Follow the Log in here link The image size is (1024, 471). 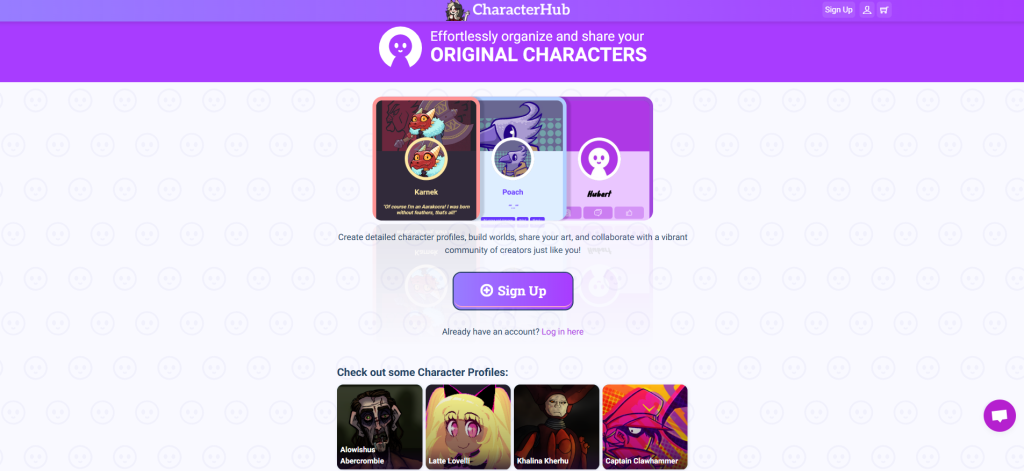click(562, 332)
